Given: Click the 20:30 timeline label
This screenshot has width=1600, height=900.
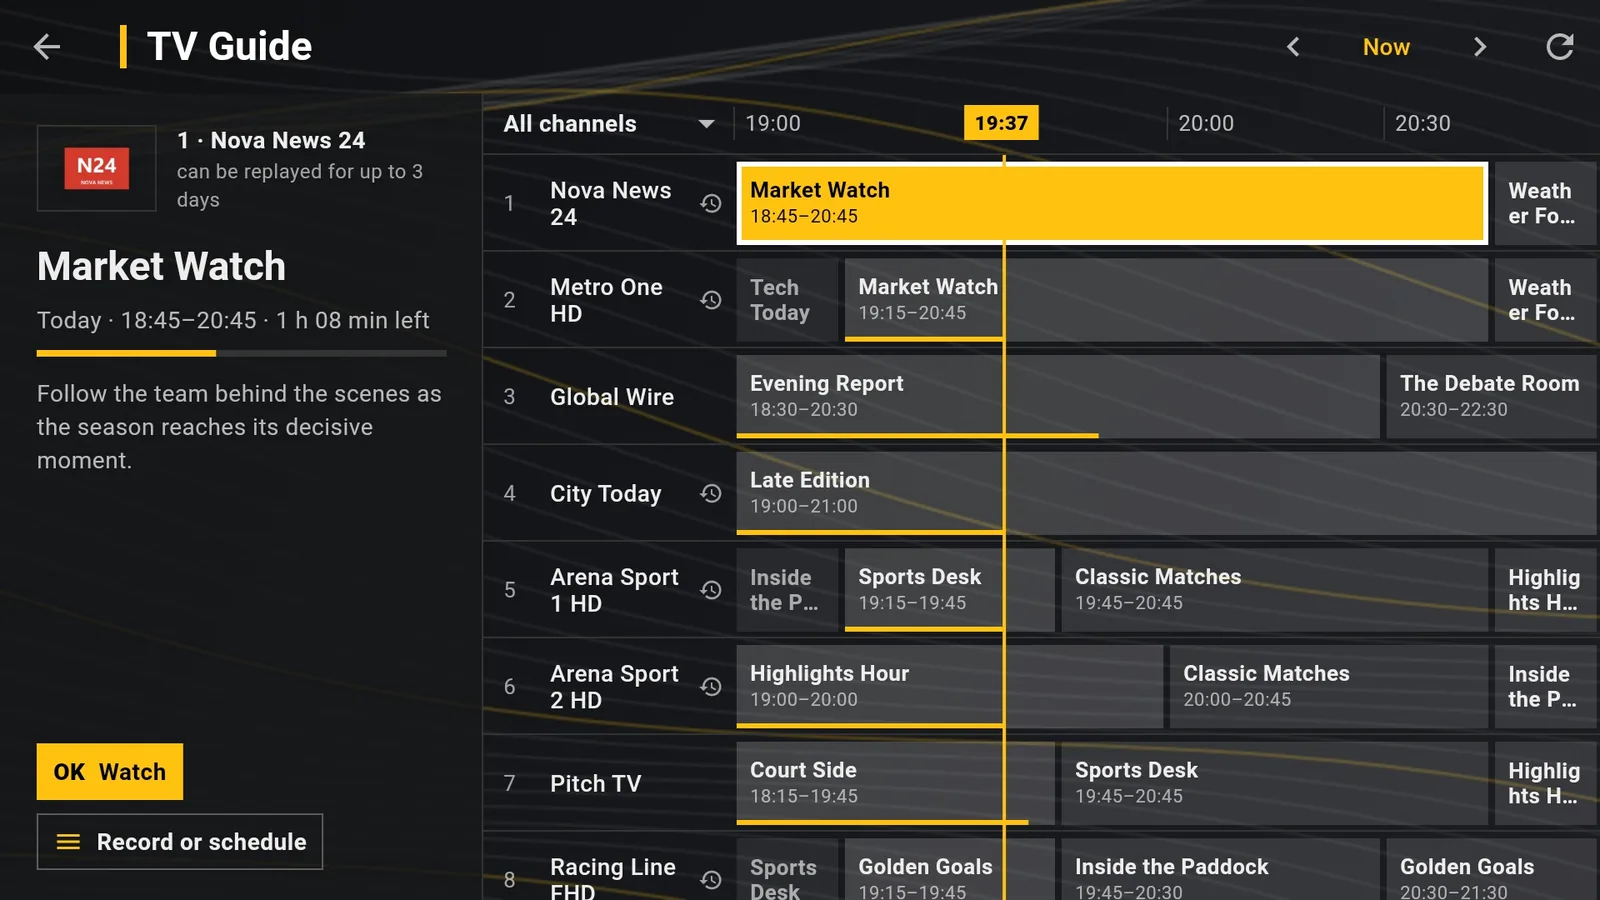Looking at the screenshot, I should (x=1423, y=123).
